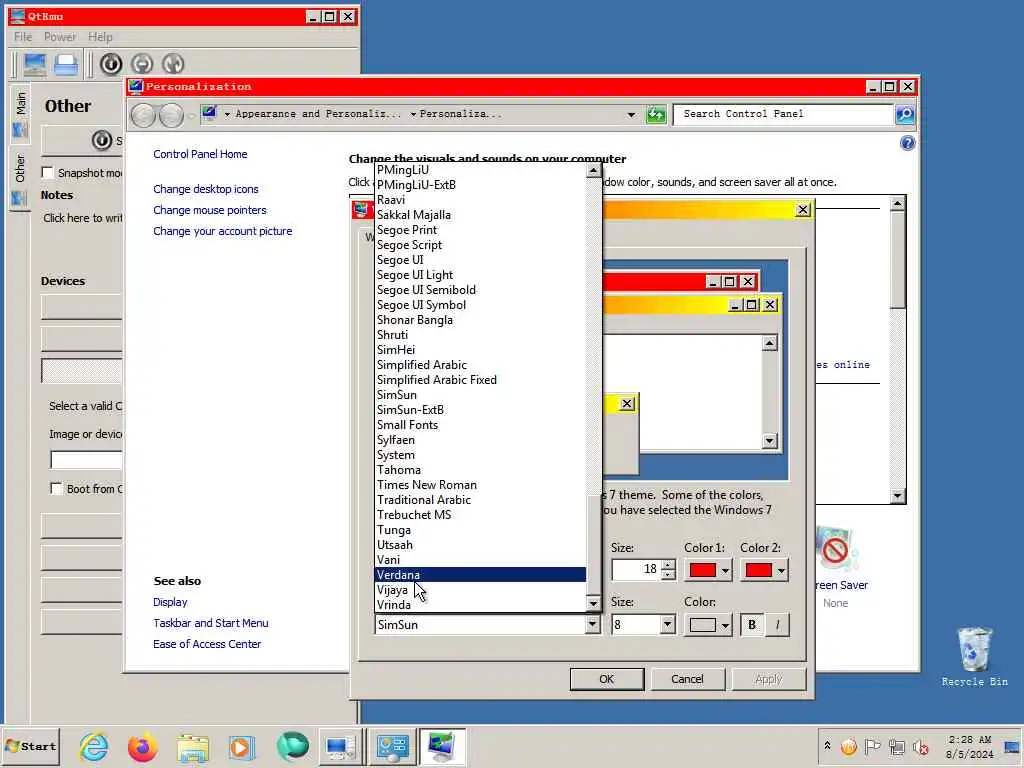Click the item Size 18 field
Screen dimensions: 1024x768
click(636, 569)
